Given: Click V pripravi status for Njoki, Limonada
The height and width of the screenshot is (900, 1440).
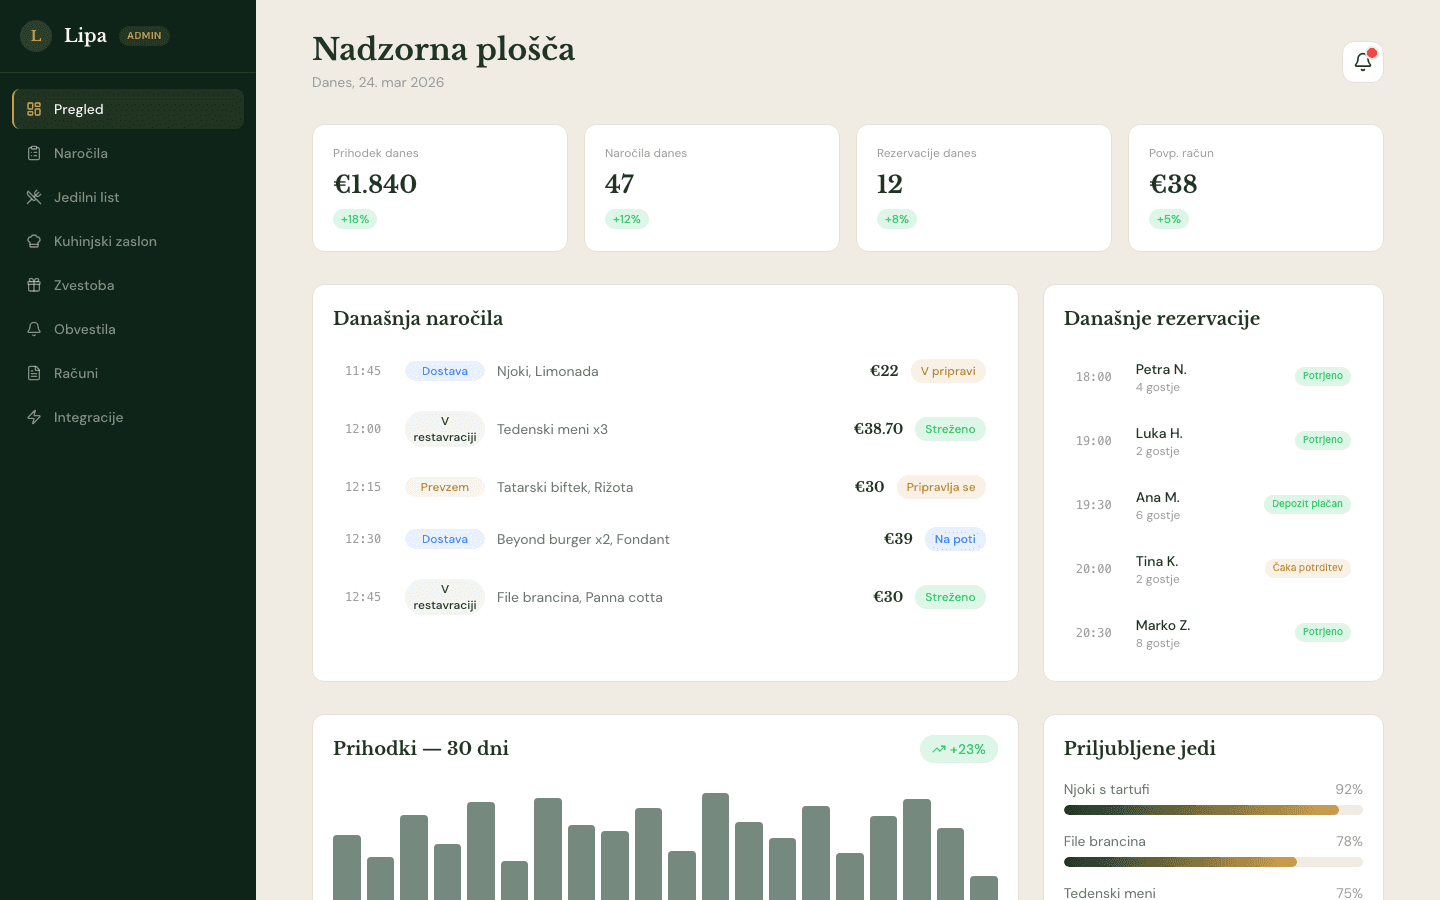Looking at the screenshot, I should tap(948, 371).
